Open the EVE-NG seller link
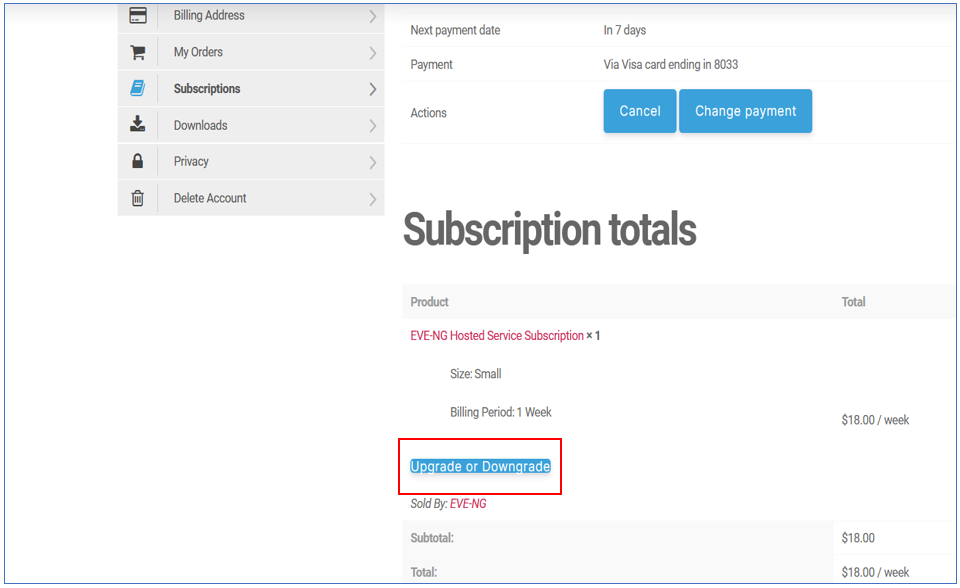960x588 pixels. (468, 503)
